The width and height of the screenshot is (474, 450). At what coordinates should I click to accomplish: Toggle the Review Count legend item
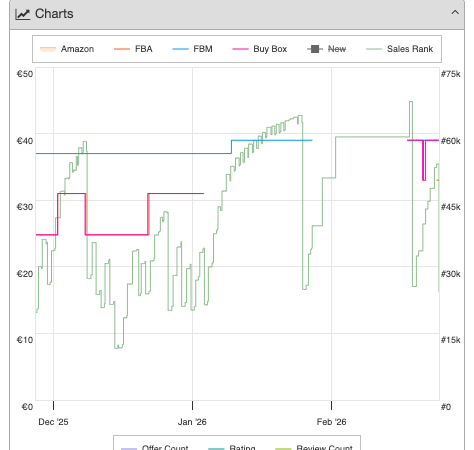pyautogui.click(x=314, y=447)
